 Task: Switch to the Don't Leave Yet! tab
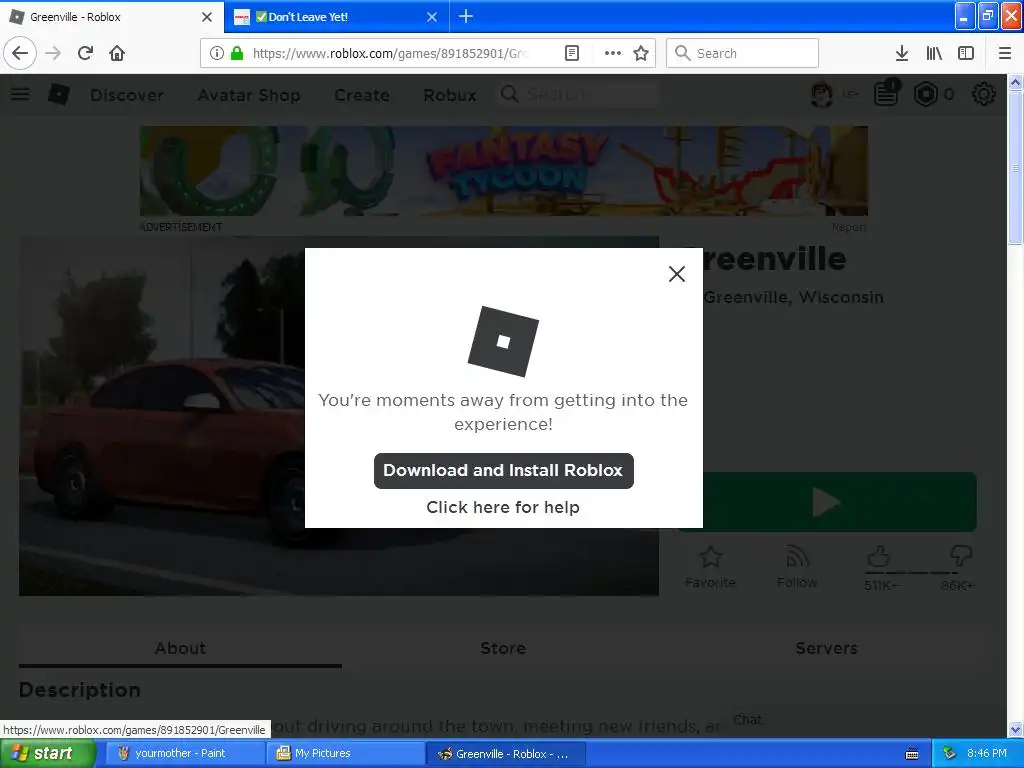(336, 17)
